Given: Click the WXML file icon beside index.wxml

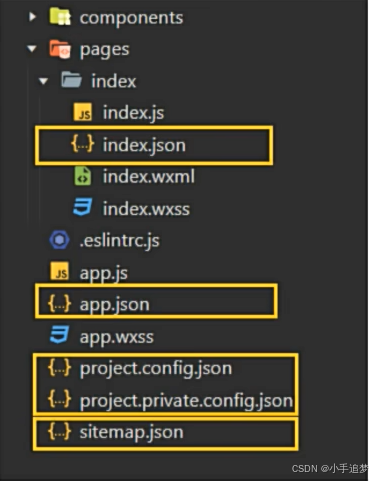Looking at the screenshot, I should pos(83,176).
